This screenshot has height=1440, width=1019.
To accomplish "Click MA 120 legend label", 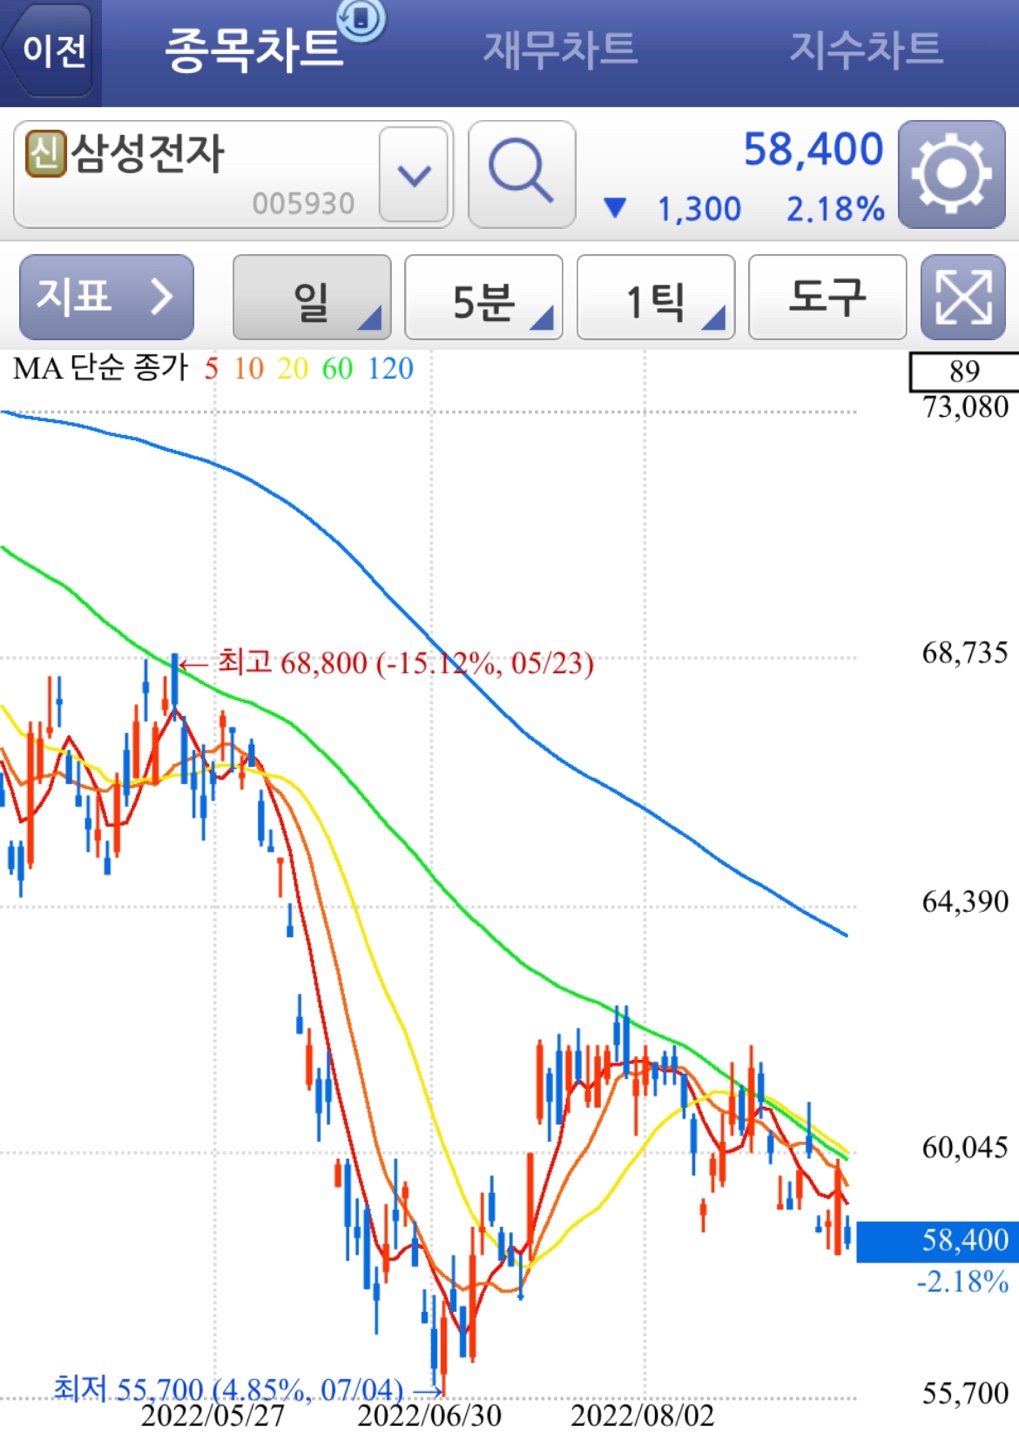I will [x=390, y=369].
